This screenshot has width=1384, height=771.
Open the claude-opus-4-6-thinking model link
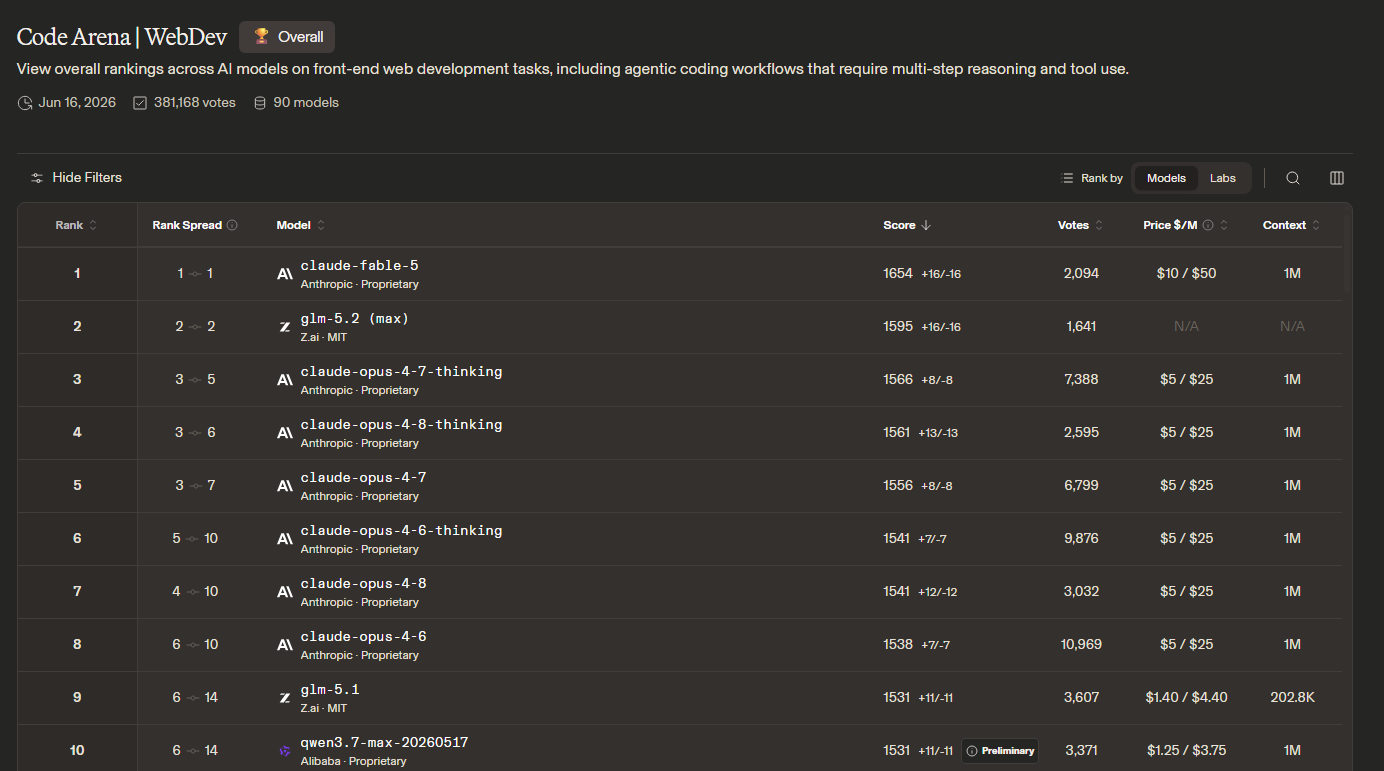click(402, 531)
